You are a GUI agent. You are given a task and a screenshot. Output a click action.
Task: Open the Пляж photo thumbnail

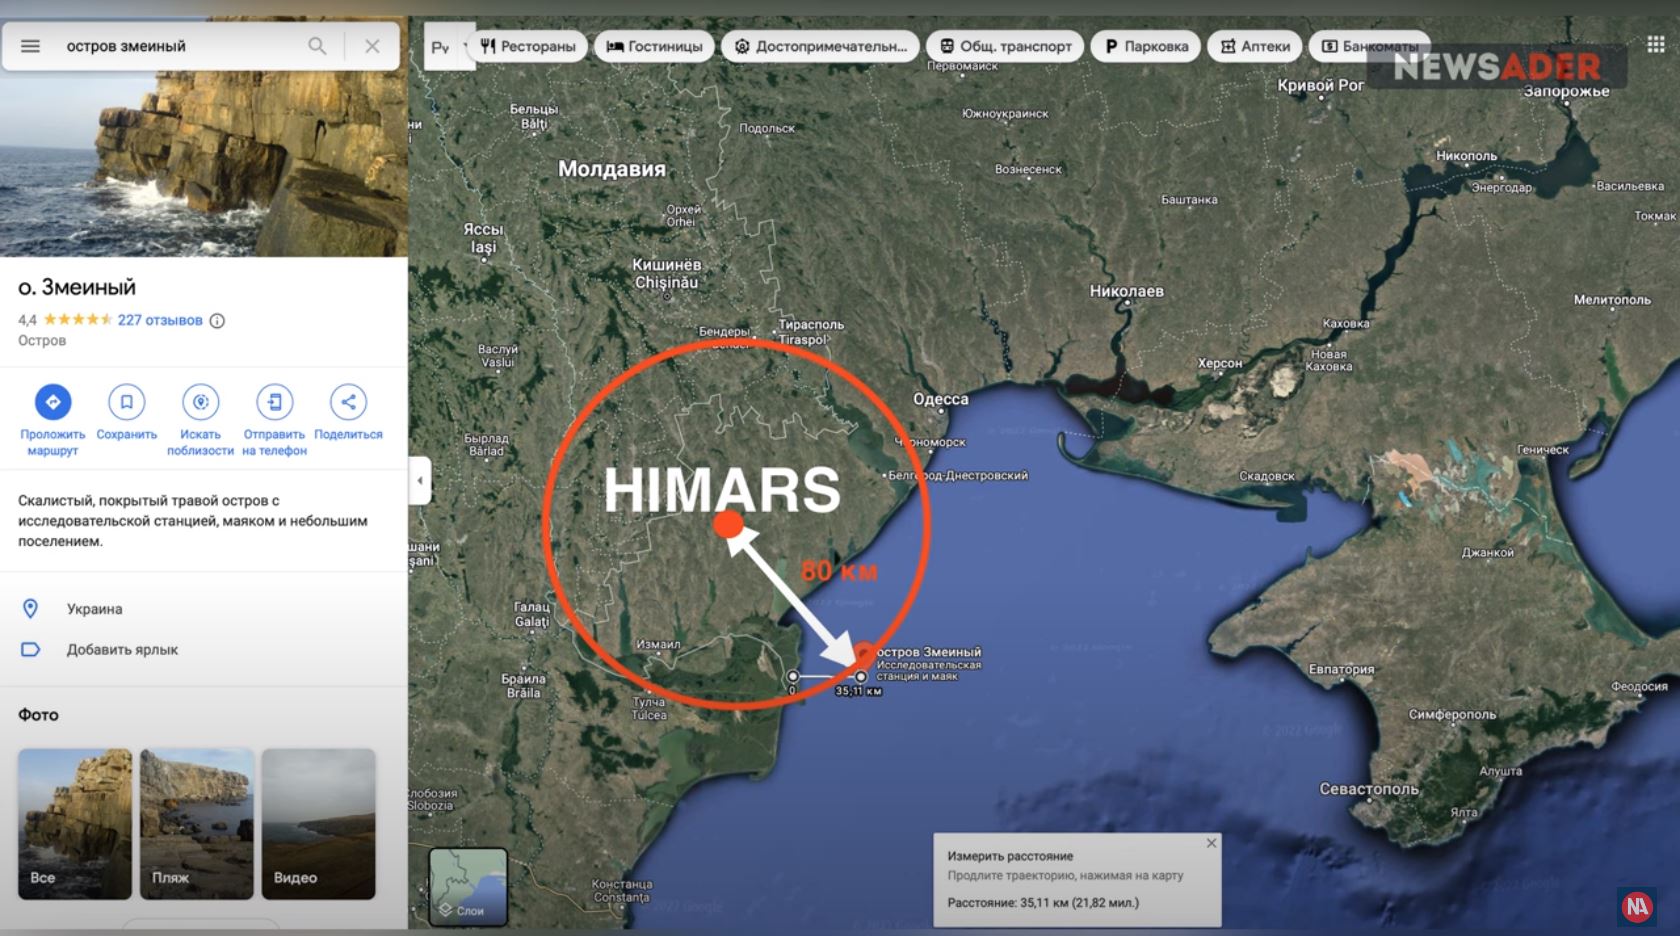tap(197, 824)
